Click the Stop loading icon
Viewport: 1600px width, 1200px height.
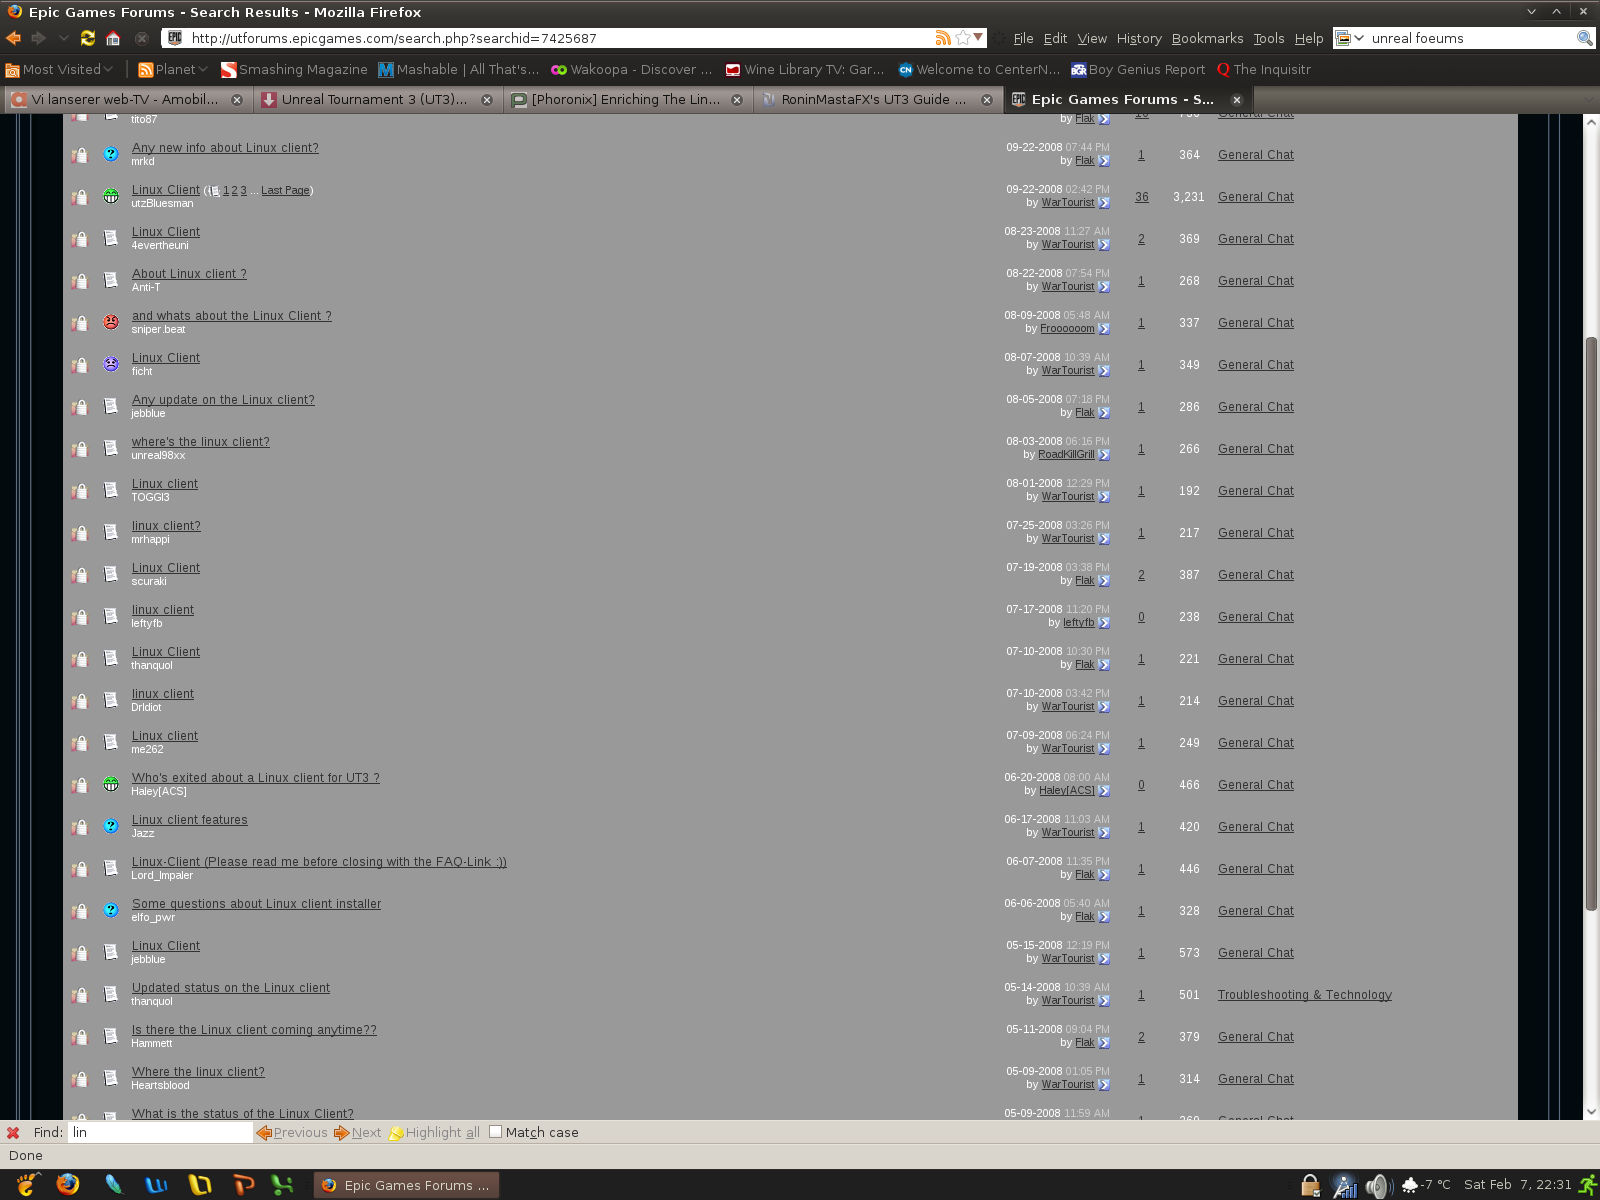[x=142, y=38]
